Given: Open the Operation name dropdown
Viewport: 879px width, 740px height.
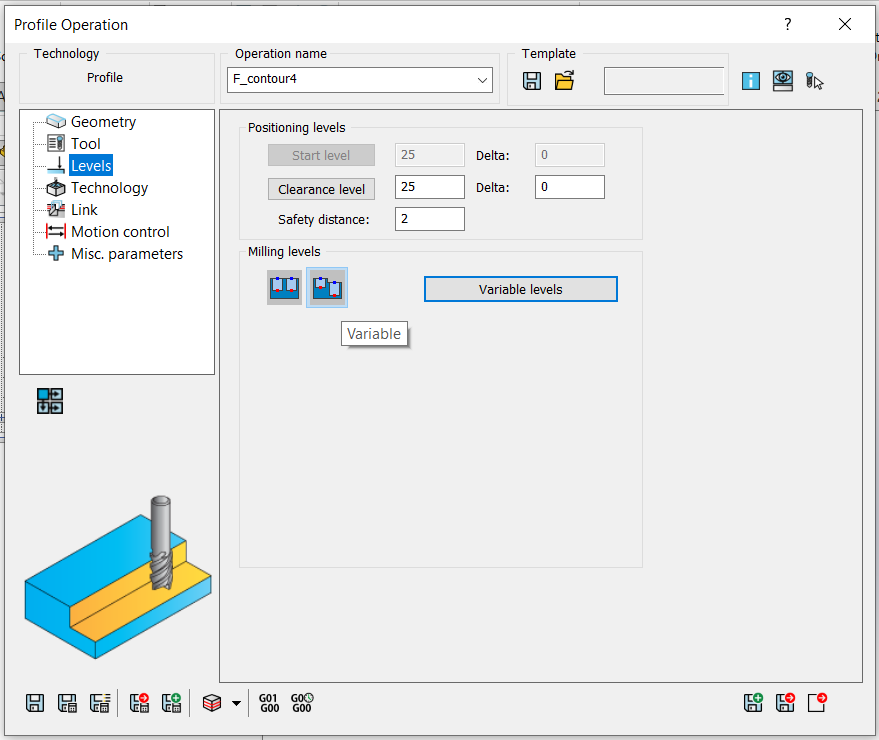Looking at the screenshot, I should (x=483, y=80).
